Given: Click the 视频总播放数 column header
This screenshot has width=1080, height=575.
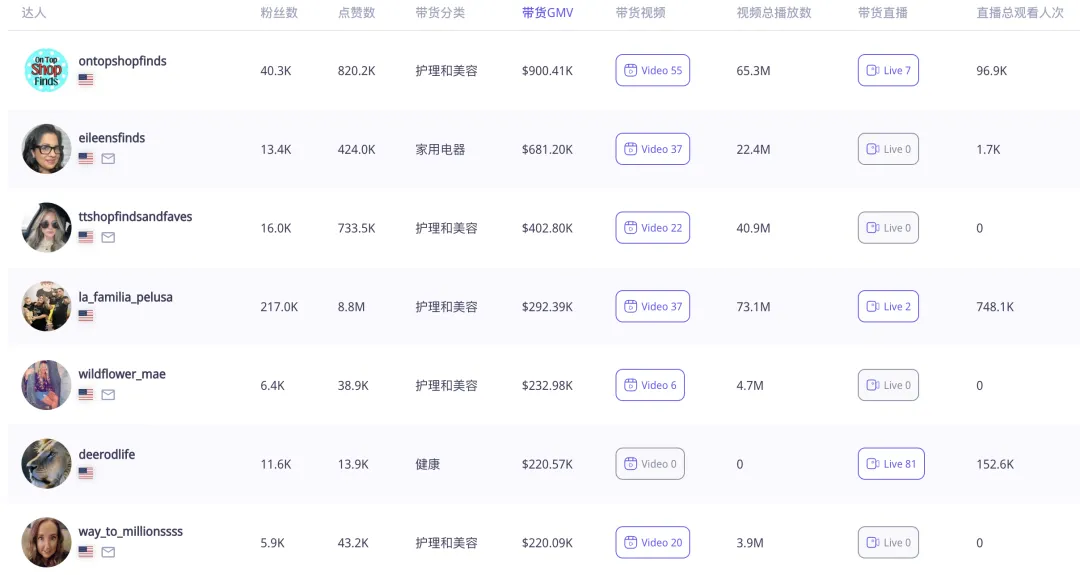Looking at the screenshot, I should click(x=774, y=13).
